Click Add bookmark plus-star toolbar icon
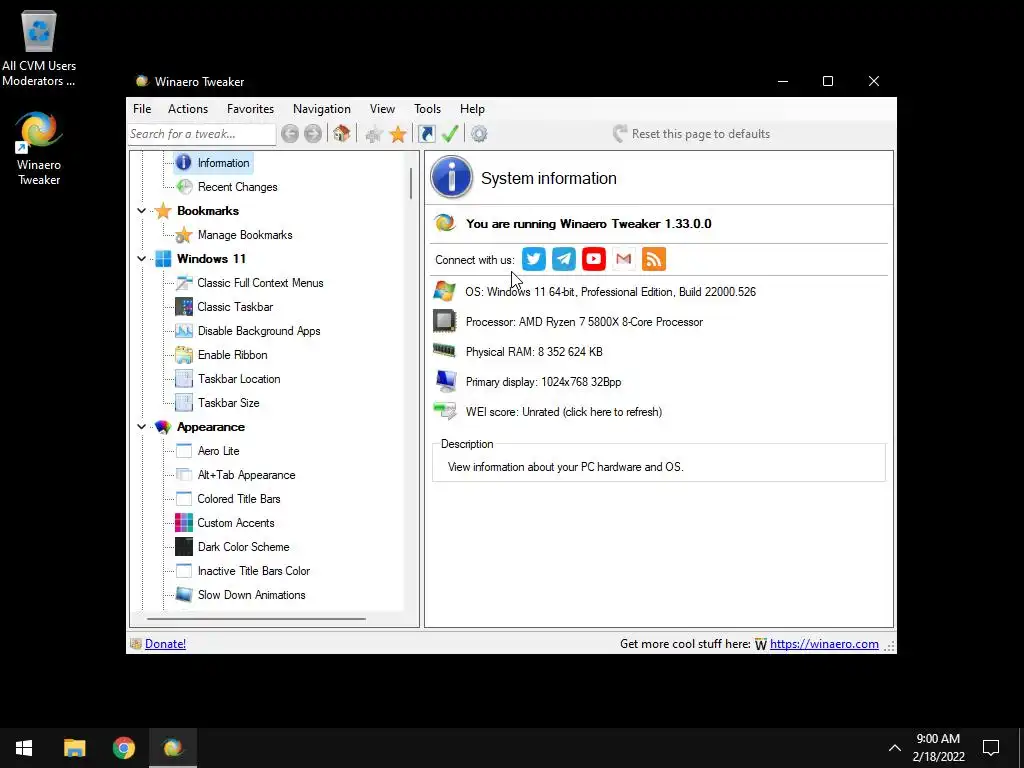 pos(374,135)
